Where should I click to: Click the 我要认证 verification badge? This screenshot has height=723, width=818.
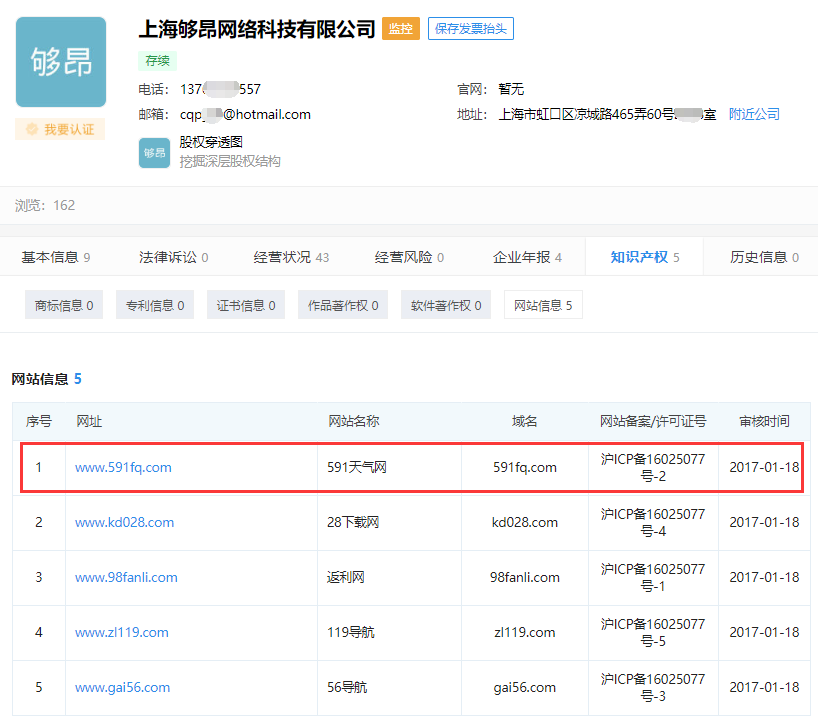pos(60,129)
